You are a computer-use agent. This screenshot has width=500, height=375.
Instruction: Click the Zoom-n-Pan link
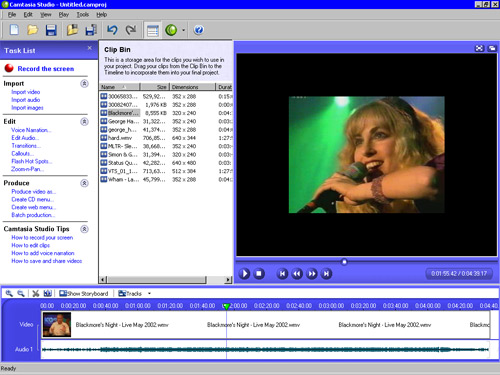27,169
